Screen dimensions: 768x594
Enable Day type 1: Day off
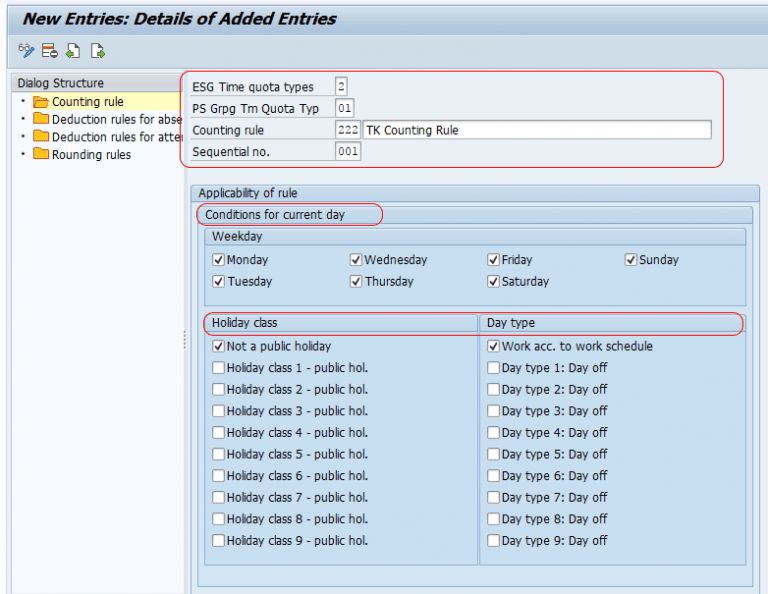click(493, 368)
